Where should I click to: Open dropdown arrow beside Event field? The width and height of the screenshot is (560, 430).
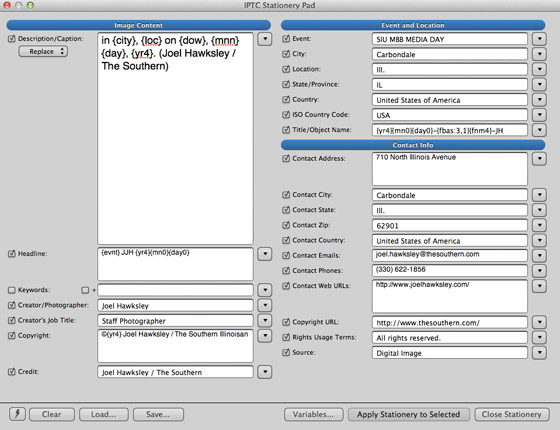[x=539, y=39]
